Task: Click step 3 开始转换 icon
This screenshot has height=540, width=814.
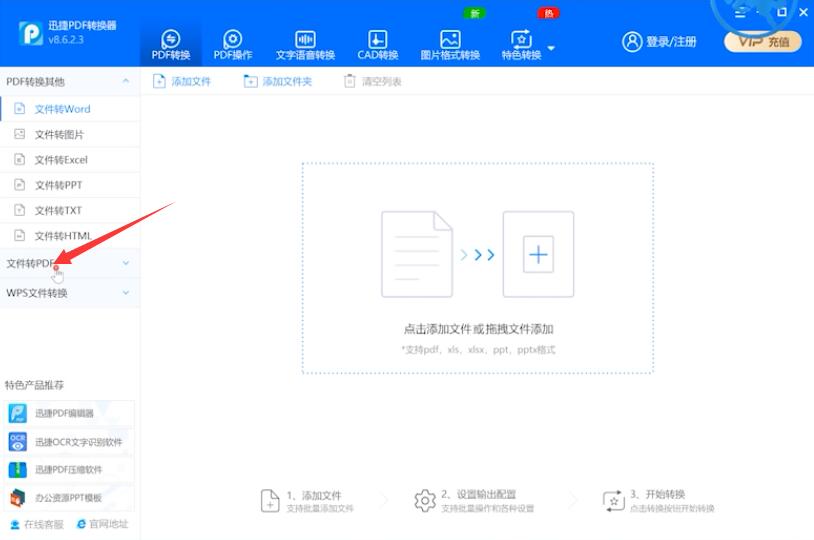Action: 614,501
